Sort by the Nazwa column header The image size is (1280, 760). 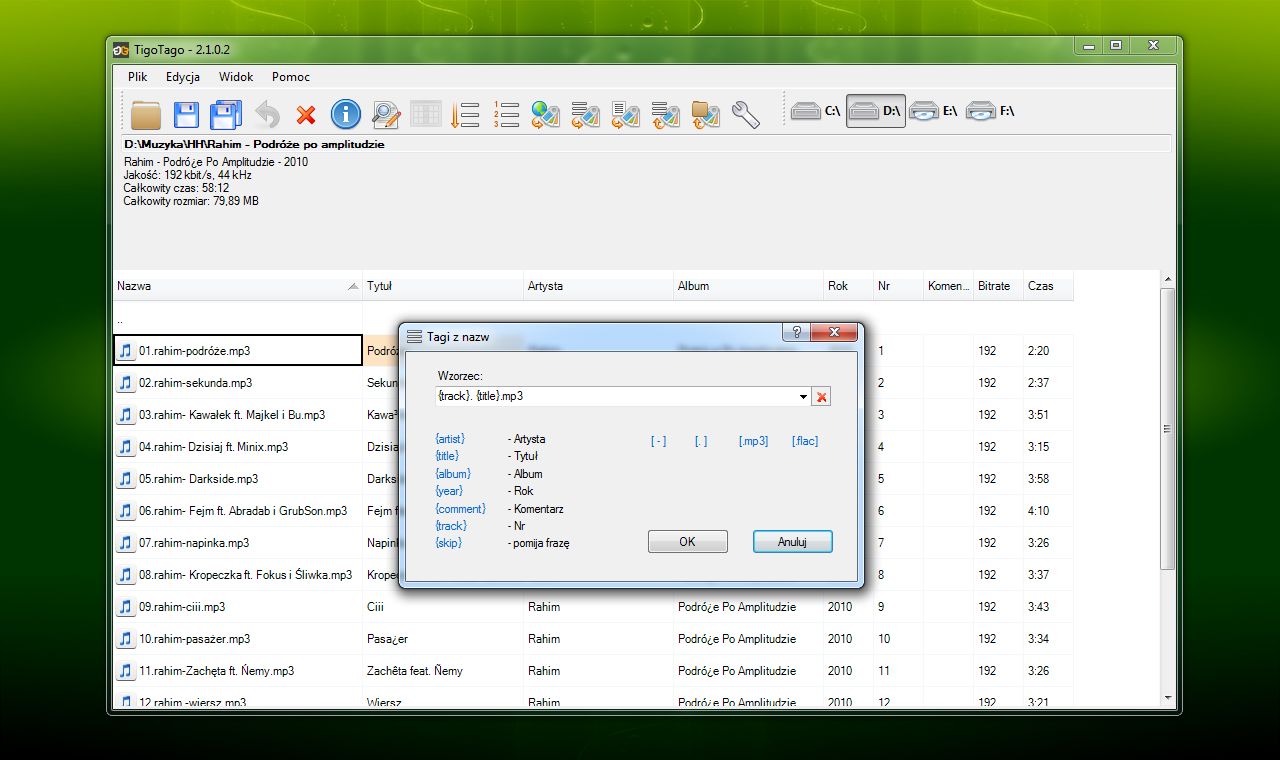point(237,286)
